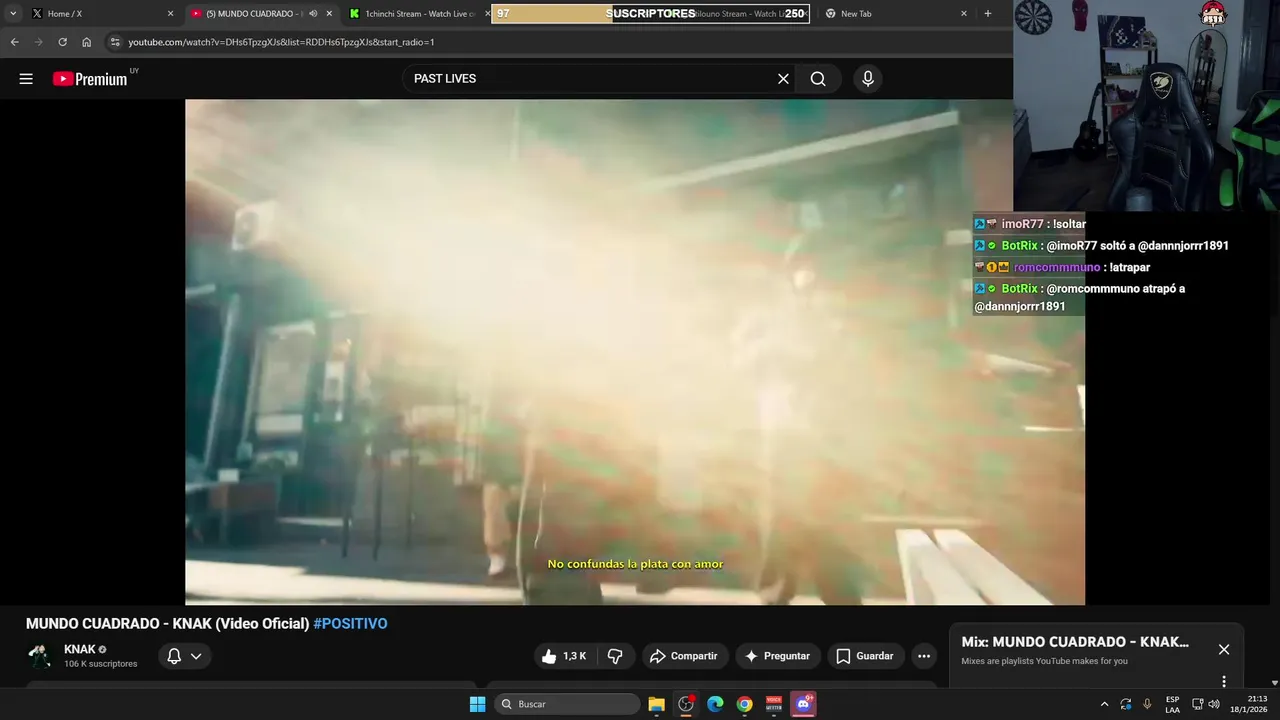Click the MUNDO CUADRADO video title
Screen dimensions: 1280x720
pyautogui.click(x=167, y=624)
